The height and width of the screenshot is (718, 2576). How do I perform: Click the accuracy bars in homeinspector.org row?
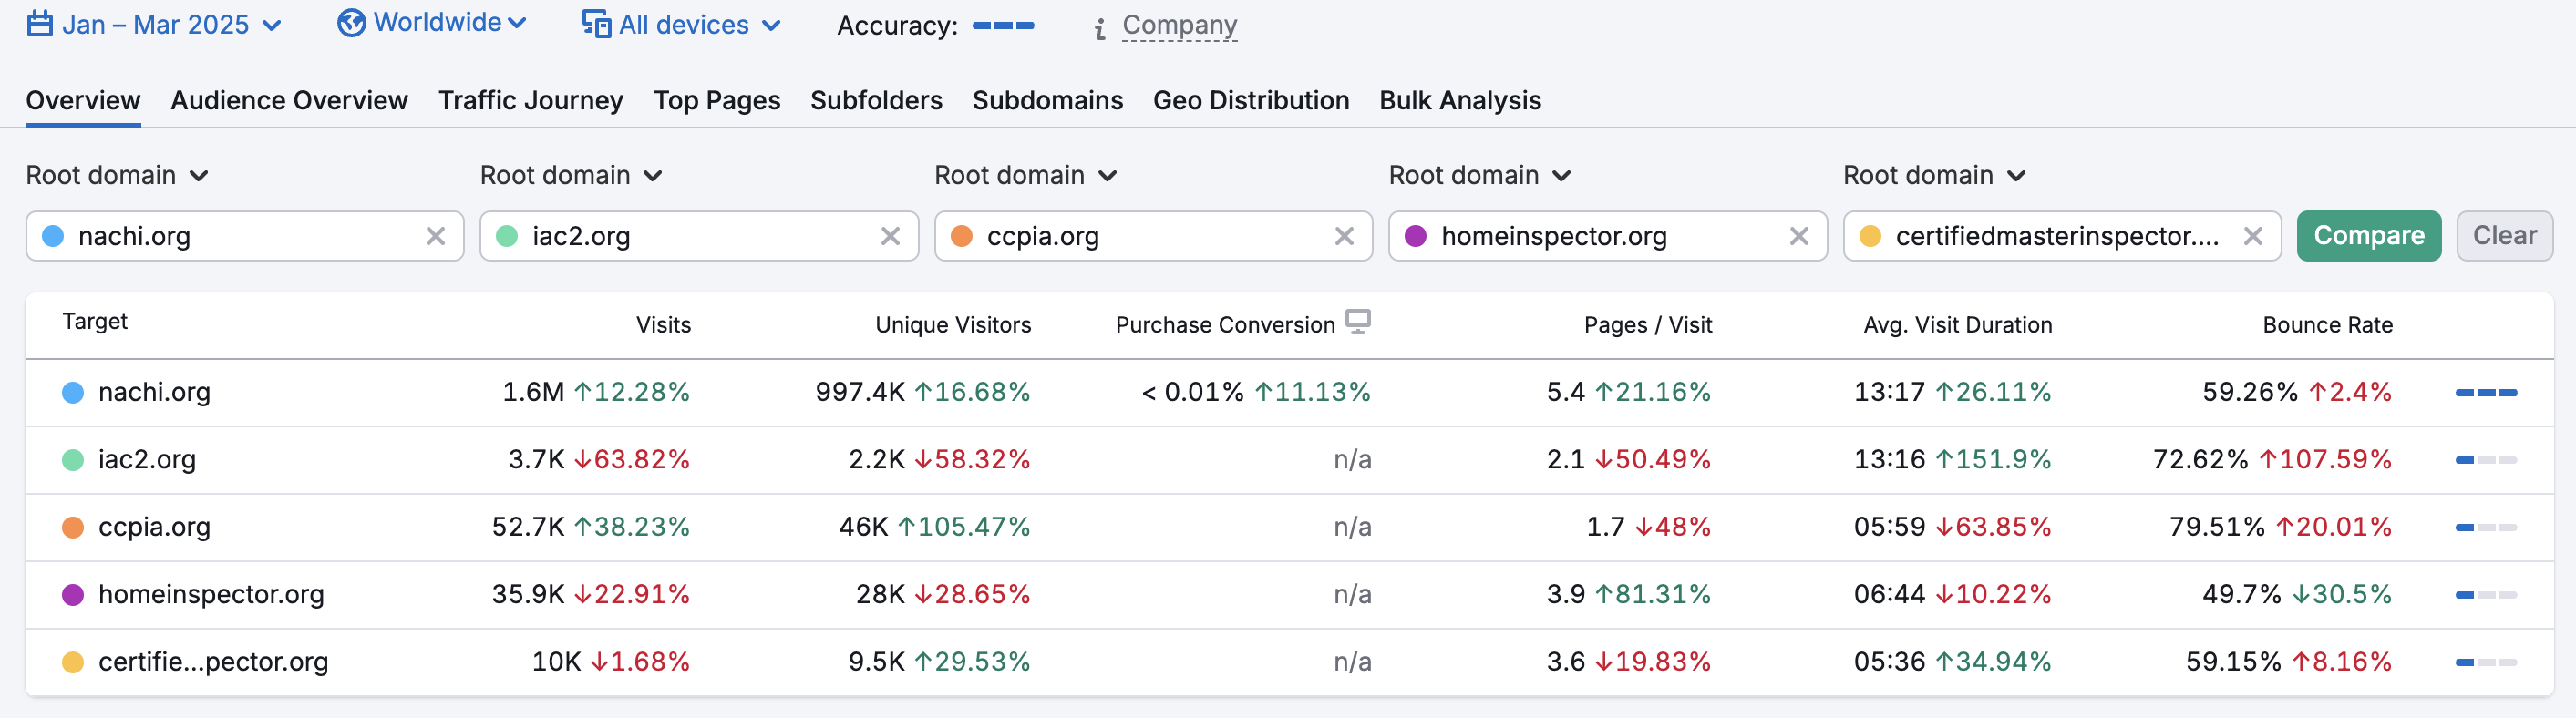click(2486, 595)
